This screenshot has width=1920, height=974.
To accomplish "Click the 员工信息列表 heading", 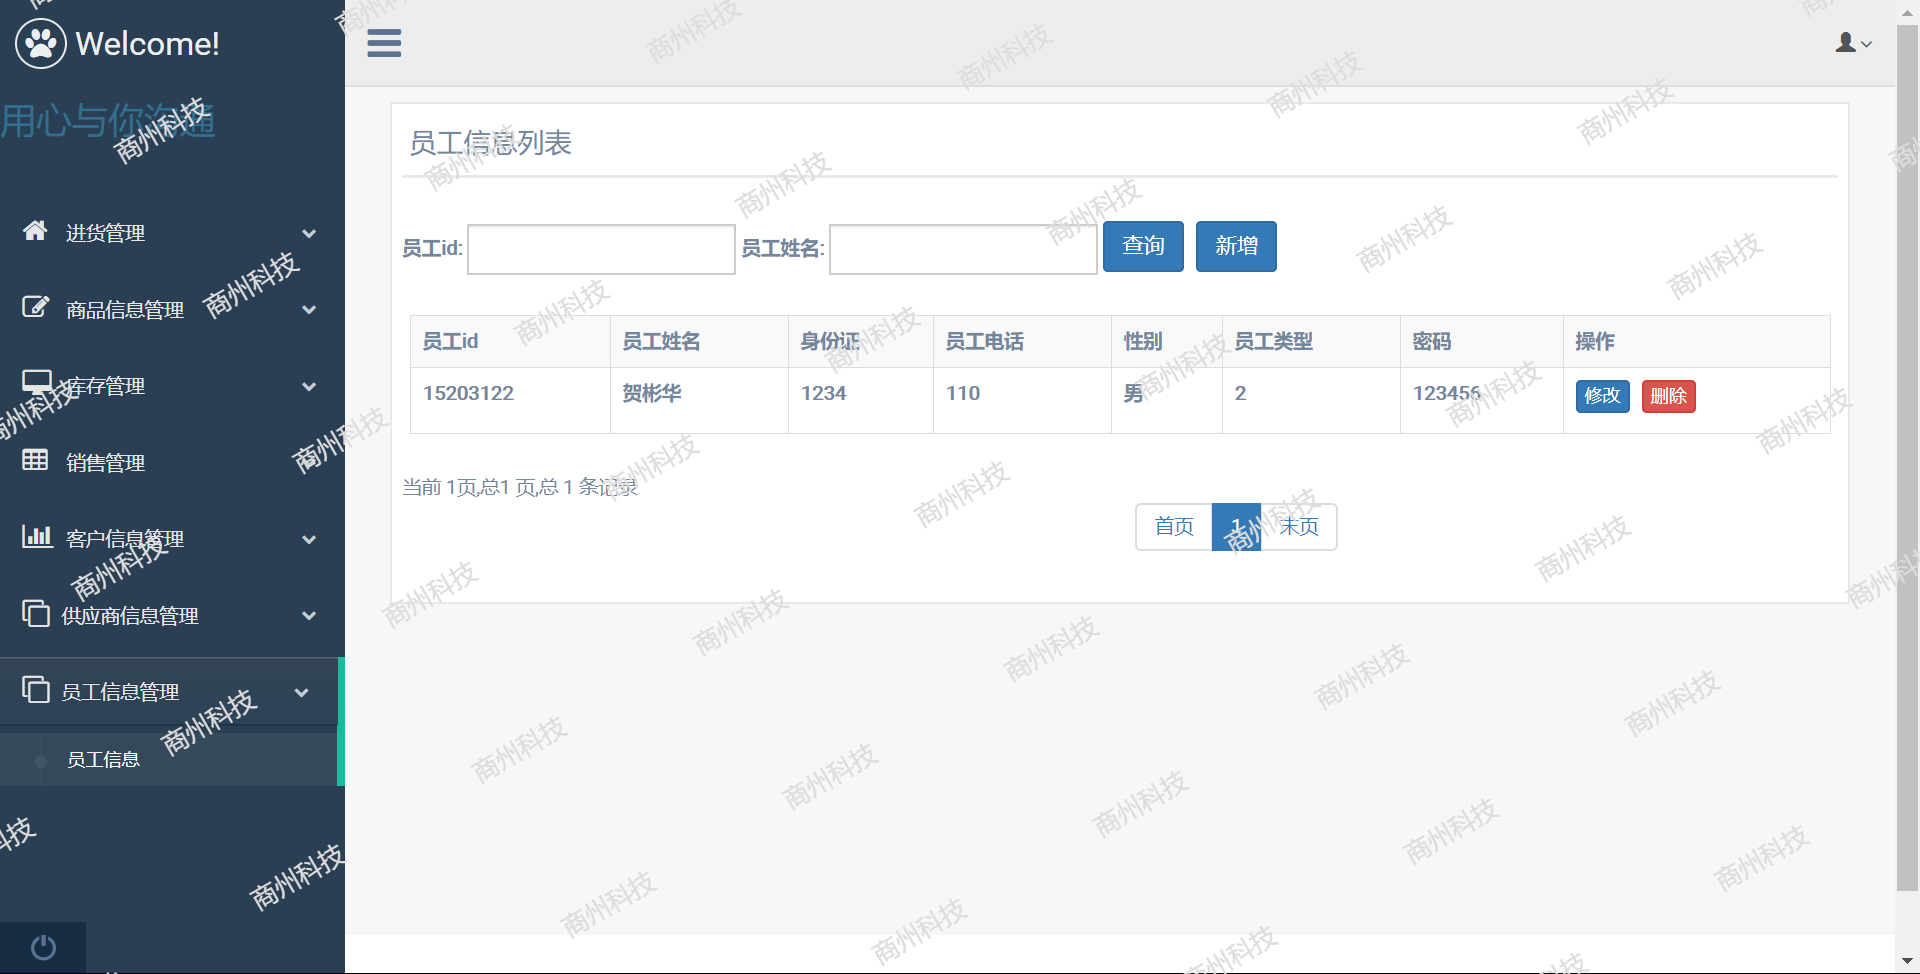I will [x=490, y=143].
